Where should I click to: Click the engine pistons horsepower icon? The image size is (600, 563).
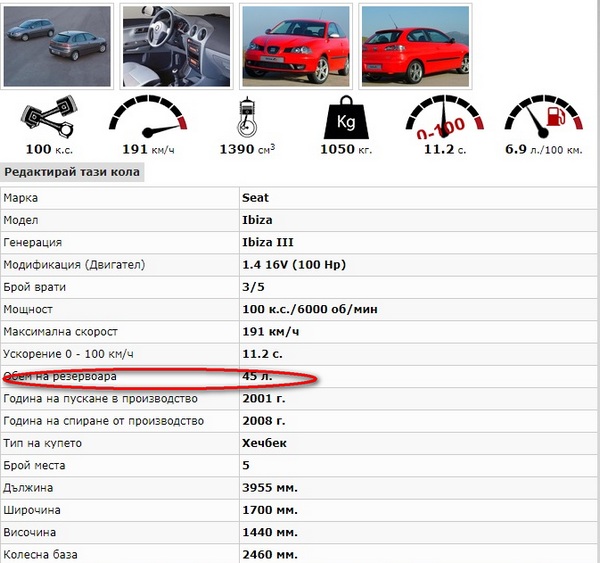tap(49, 117)
